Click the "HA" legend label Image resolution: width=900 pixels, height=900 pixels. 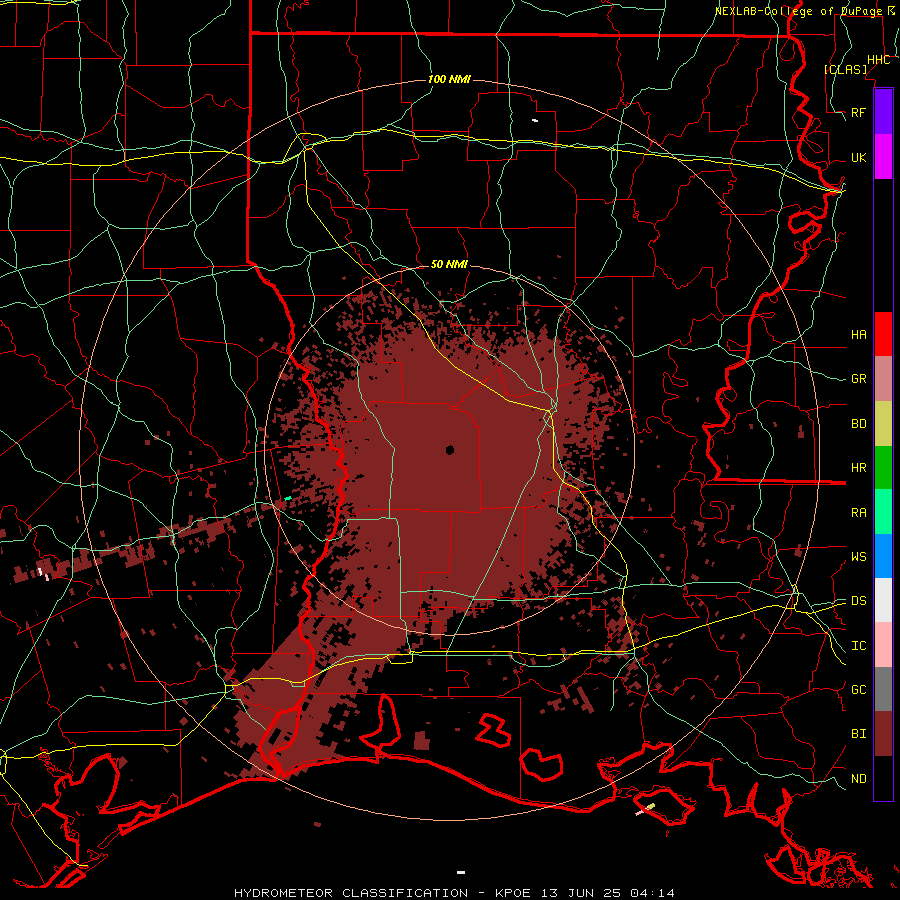[859, 335]
